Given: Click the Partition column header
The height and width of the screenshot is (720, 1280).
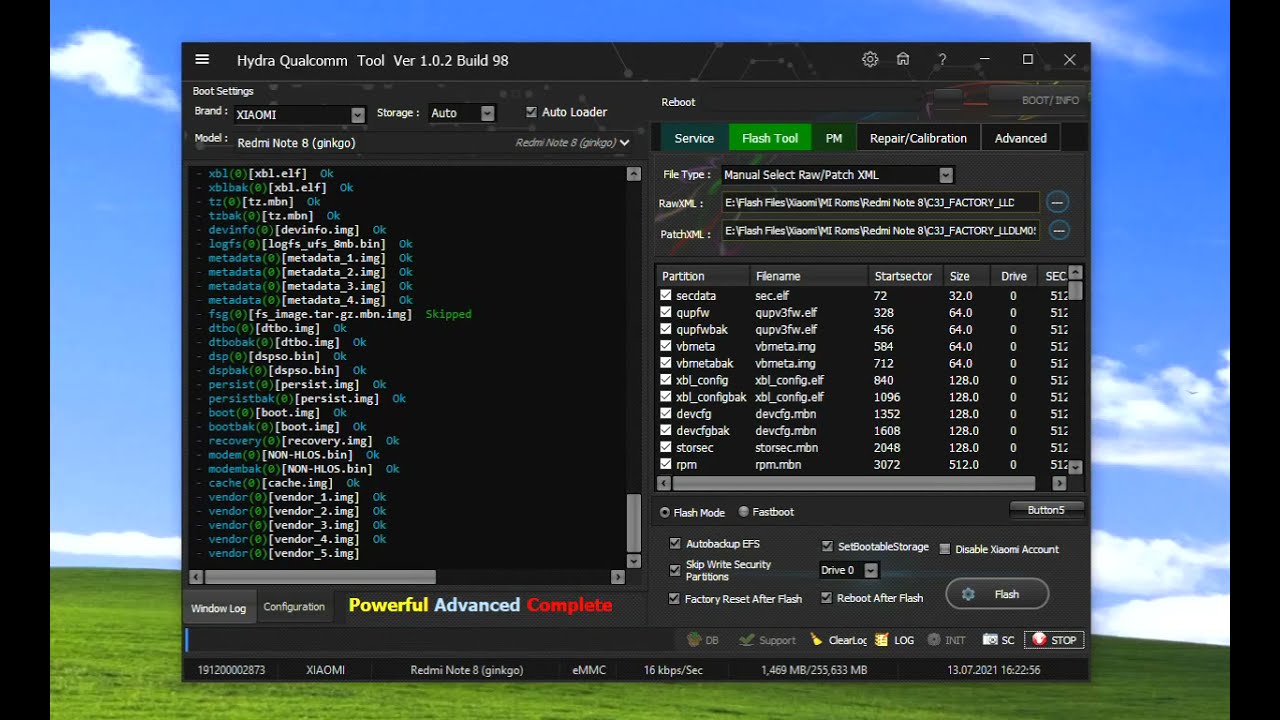Looking at the screenshot, I should tap(703, 276).
